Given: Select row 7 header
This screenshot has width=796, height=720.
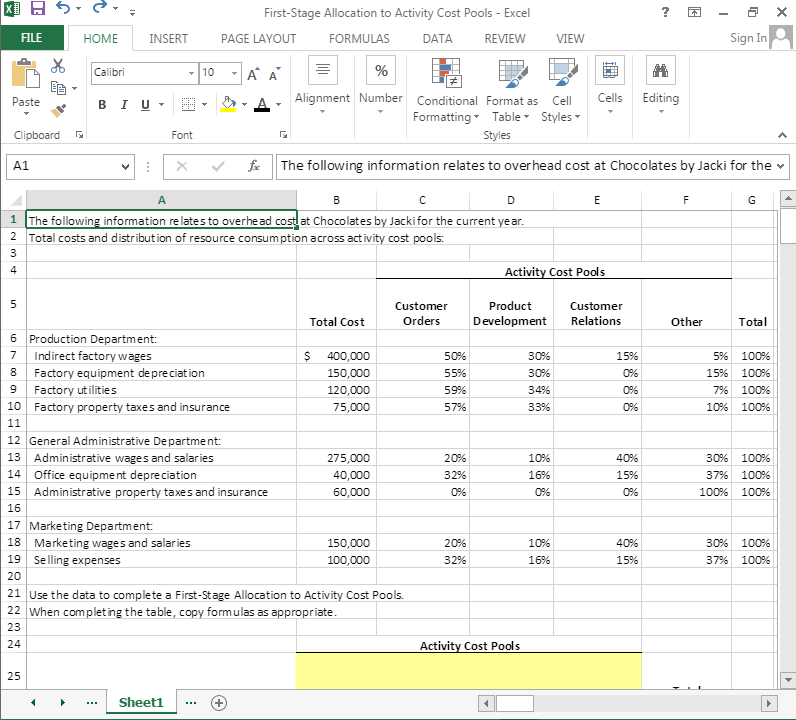Looking at the screenshot, I should coord(13,355).
